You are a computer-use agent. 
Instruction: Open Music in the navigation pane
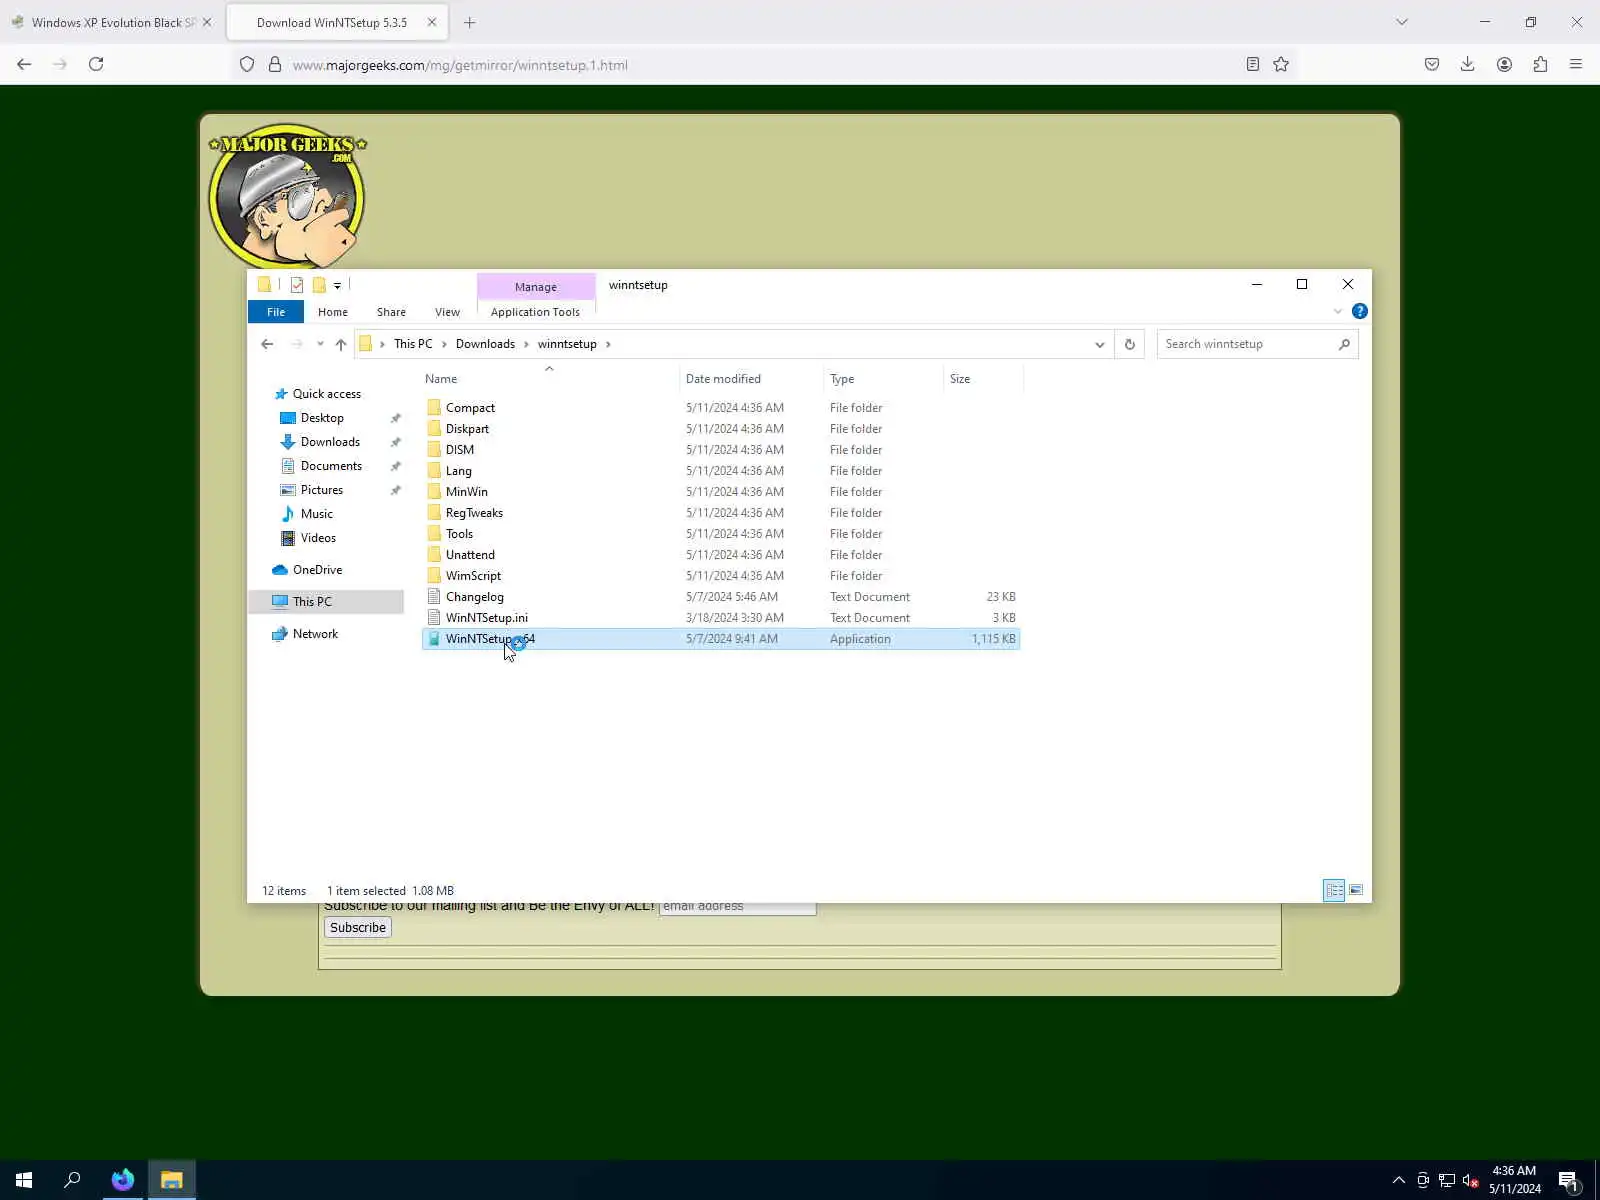point(317,514)
